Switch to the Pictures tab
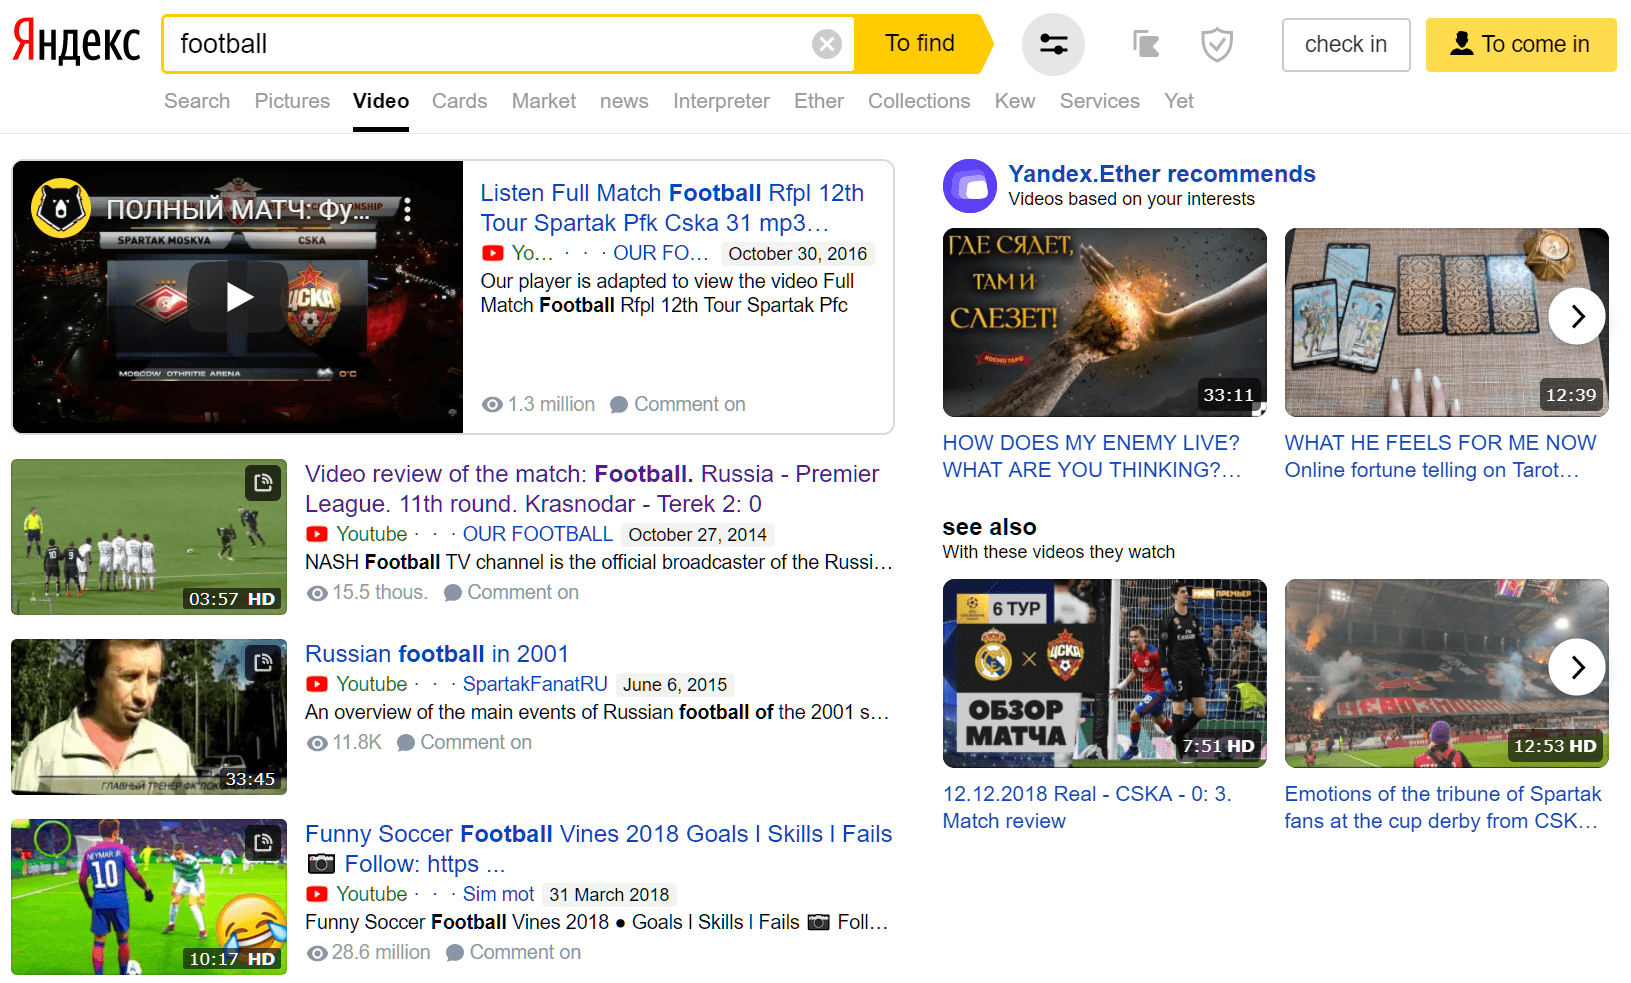Image resolution: width=1631 pixels, height=983 pixels. [292, 101]
